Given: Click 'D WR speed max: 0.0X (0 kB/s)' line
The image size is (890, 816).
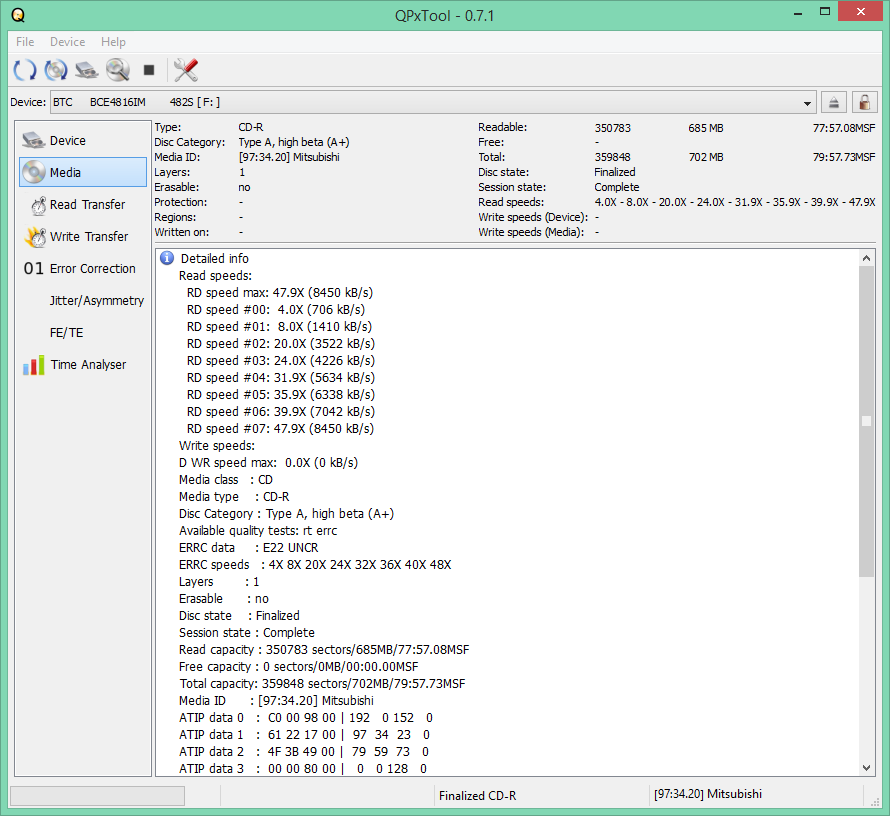Looking at the screenshot, I should (268, 463).
